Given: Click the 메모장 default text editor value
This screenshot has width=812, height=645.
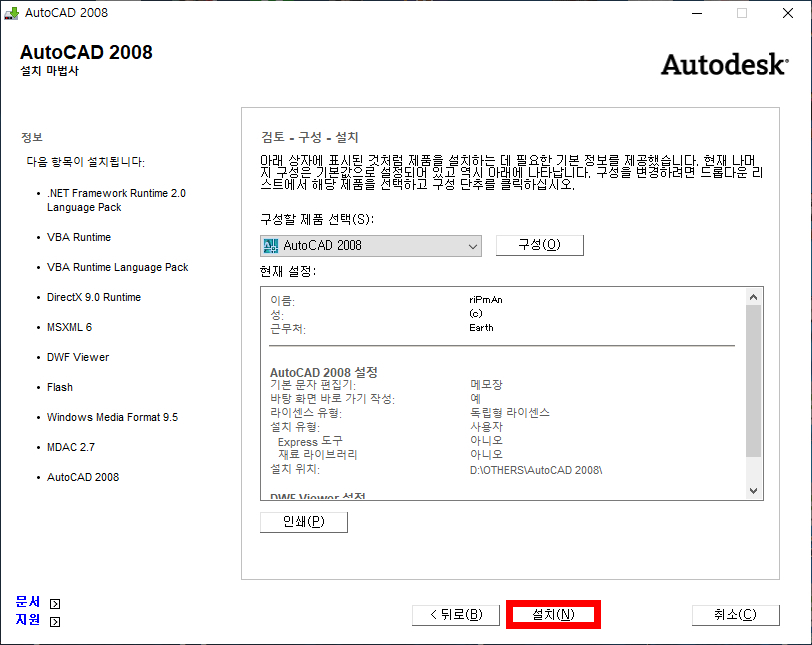Looking at the screenshot, I should tap(486, 385).
